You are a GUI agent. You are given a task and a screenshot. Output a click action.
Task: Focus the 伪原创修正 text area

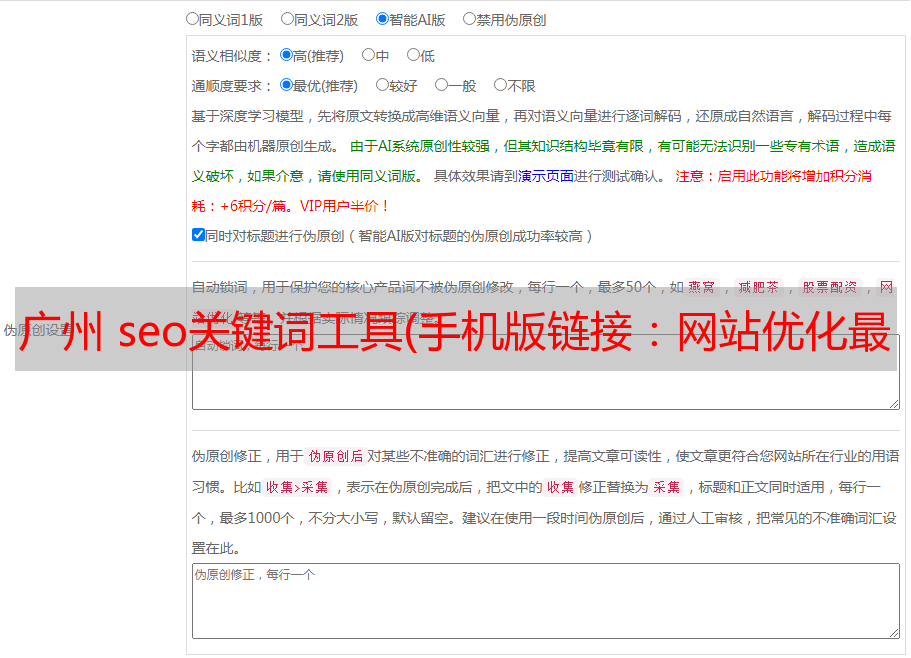(x=546, y=601)
